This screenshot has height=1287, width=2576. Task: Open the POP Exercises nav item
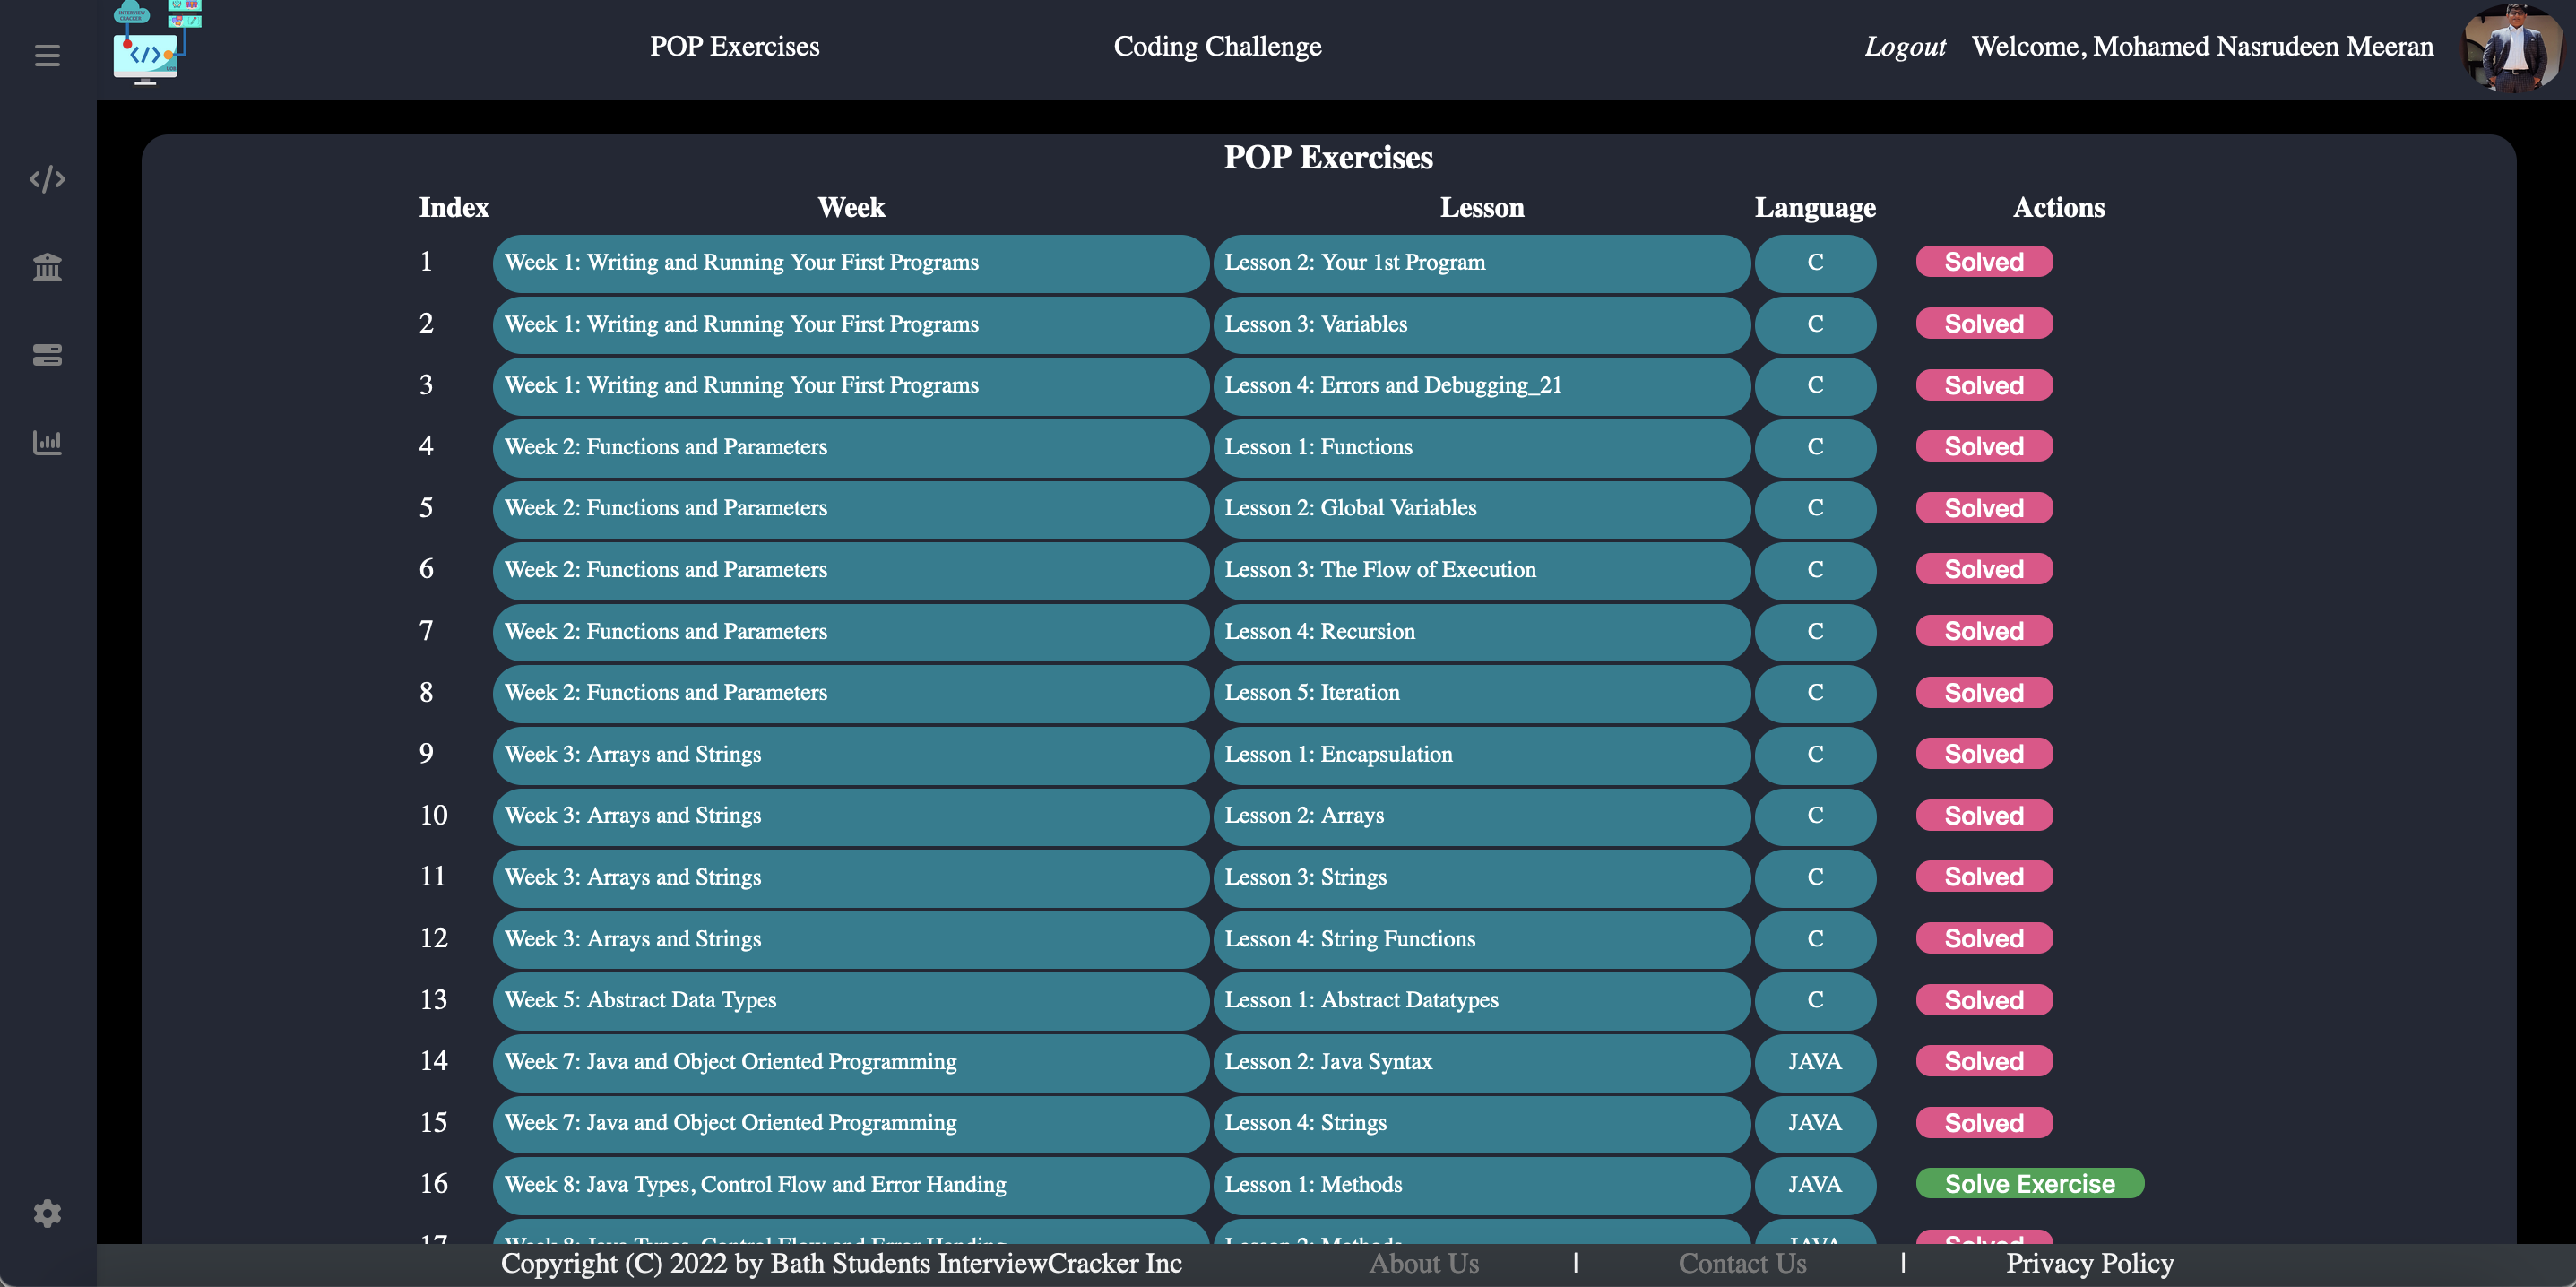point(734,46)
